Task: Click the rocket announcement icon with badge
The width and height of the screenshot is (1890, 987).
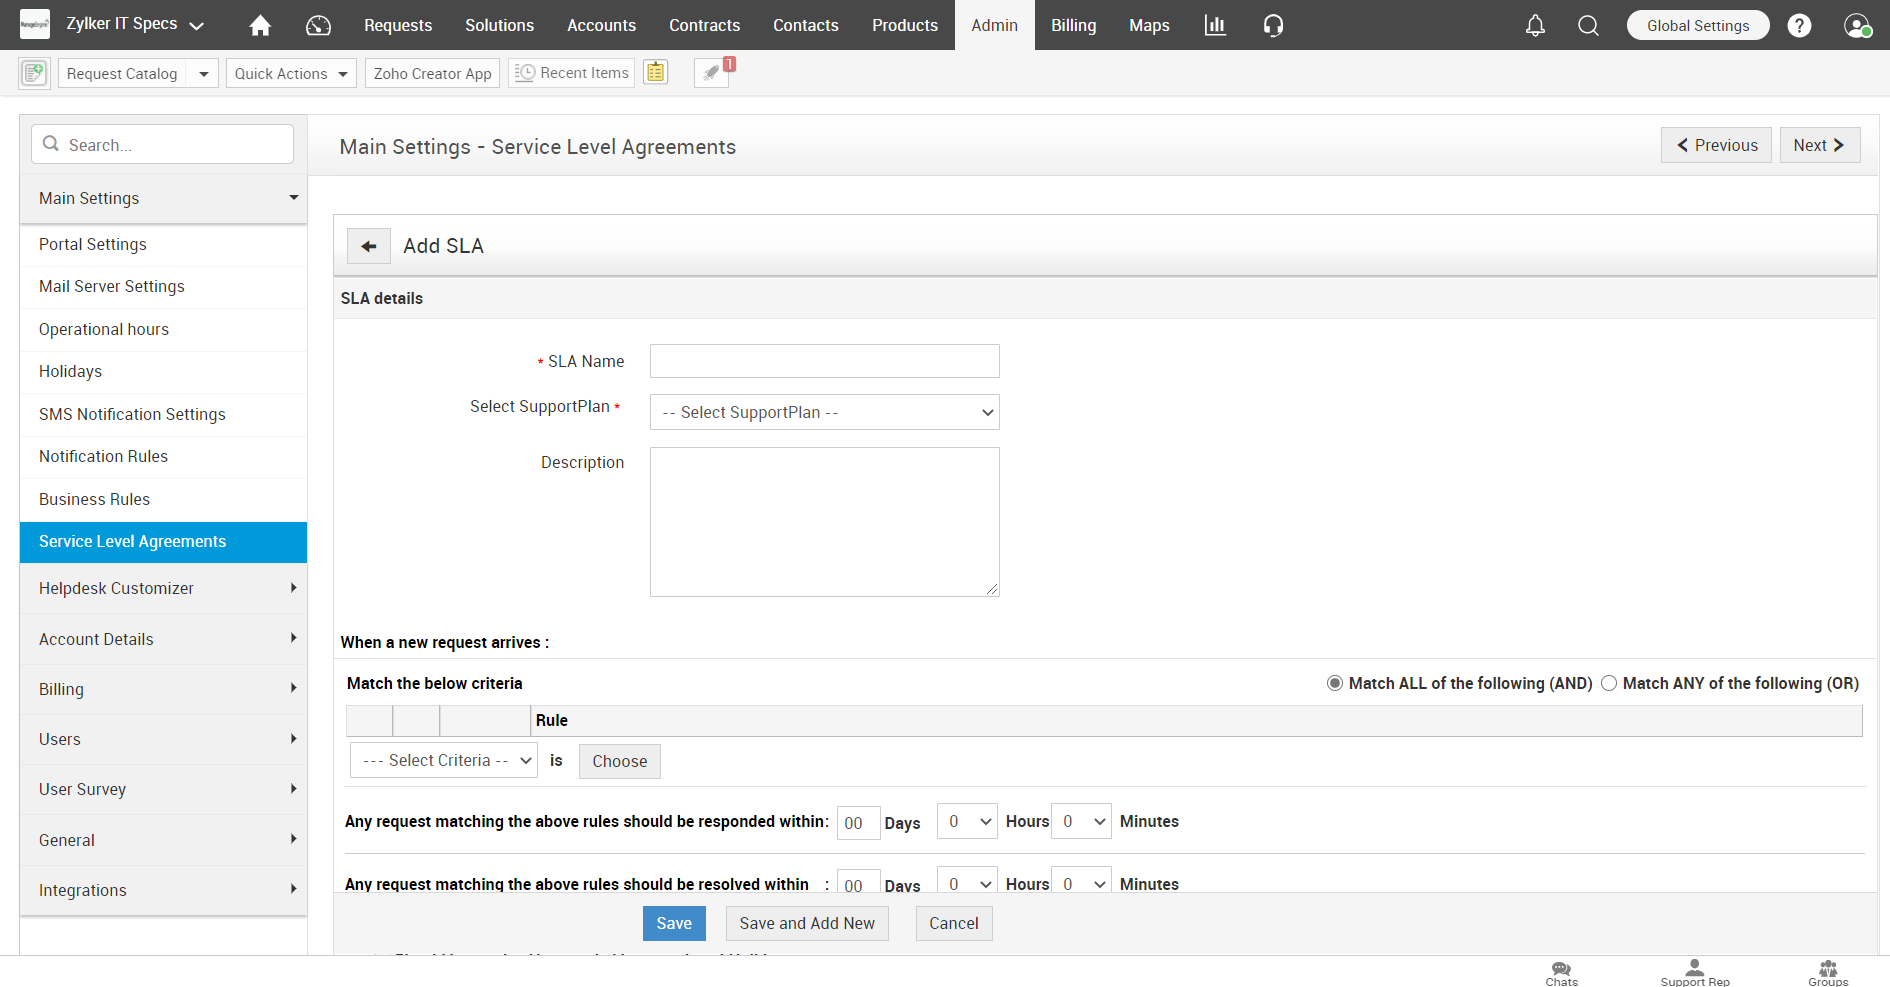Action: 711,73
